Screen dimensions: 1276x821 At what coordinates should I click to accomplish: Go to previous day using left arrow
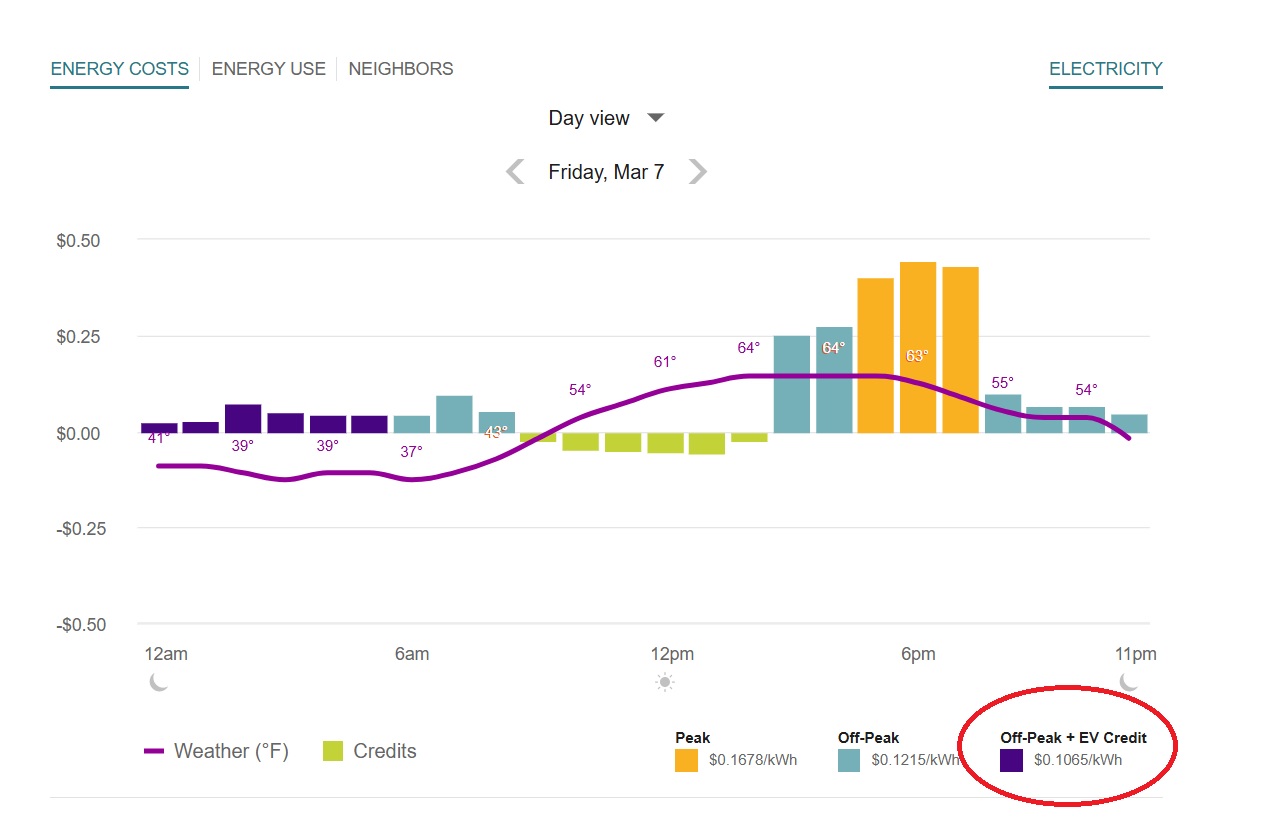point(516,172)
